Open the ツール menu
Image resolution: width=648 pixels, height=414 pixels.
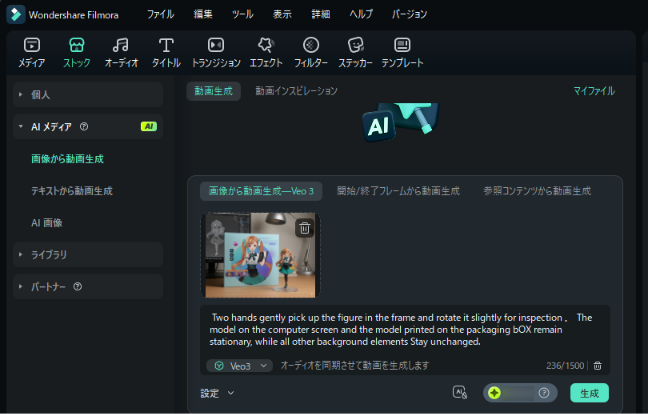(x=243, y=14)
